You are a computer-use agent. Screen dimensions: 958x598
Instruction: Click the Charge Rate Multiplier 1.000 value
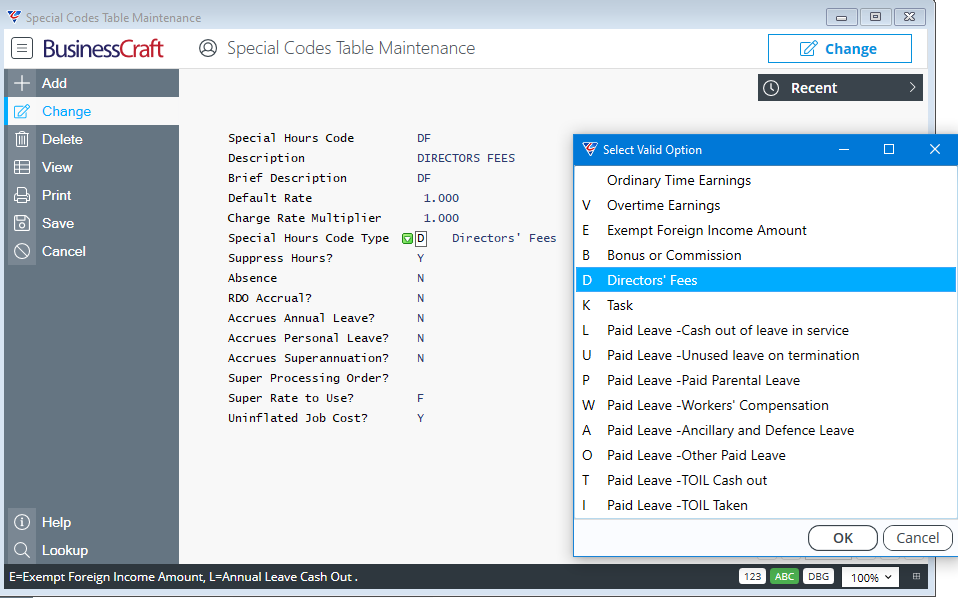(441, 218)
